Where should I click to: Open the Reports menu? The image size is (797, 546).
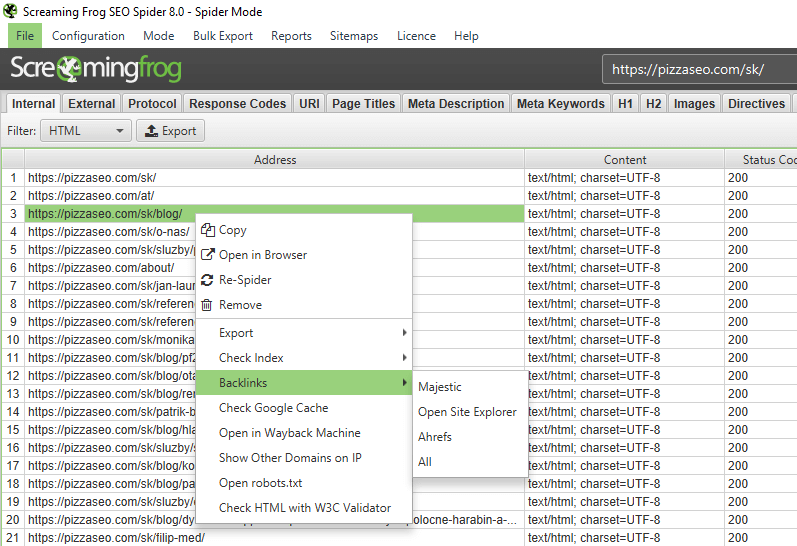[291, 36]
